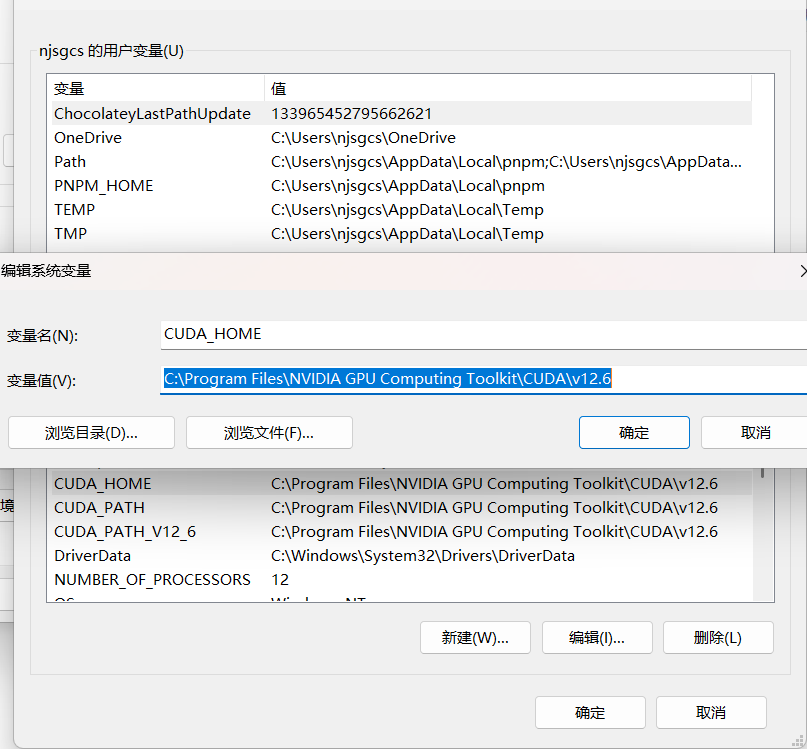
Task: Click the 变量值 field with CUDA v12.6 path
Action: [484, 379]
